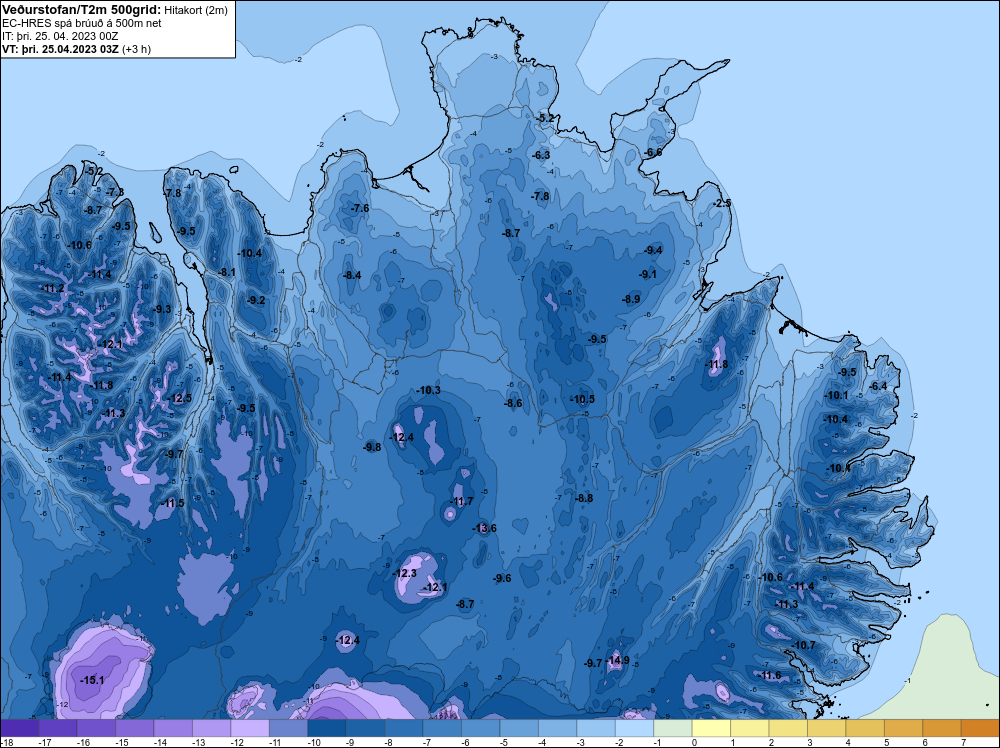Click the legend scale value -18
Screen dimensions: 1000x748
click(x=7, y=742)
